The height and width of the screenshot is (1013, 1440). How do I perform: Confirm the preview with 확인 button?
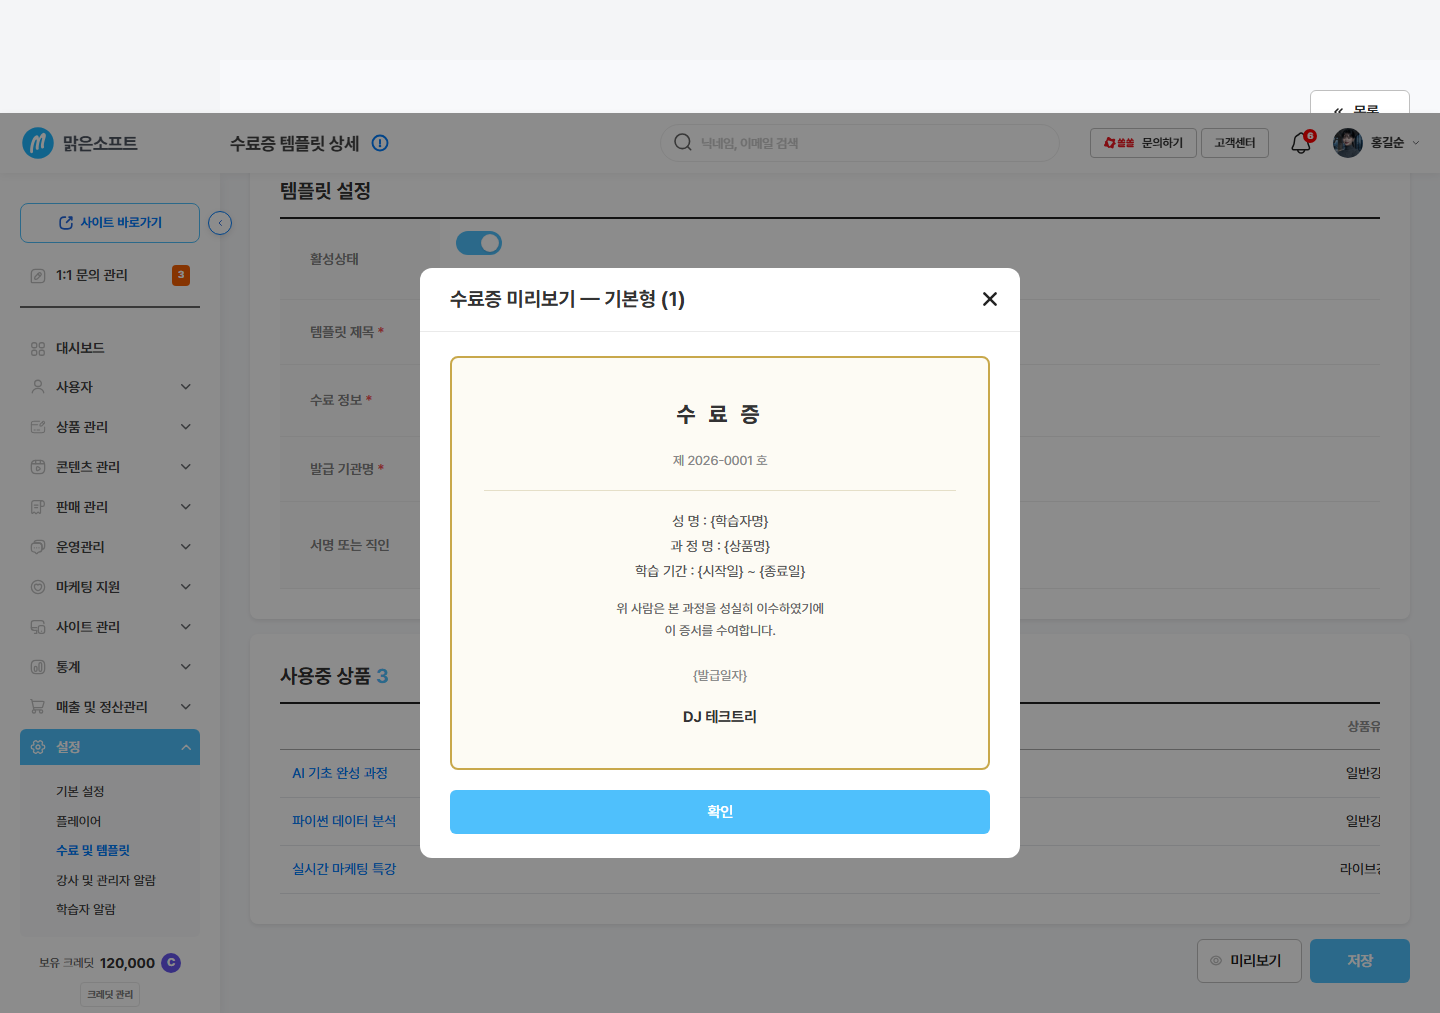click(720, 812)
